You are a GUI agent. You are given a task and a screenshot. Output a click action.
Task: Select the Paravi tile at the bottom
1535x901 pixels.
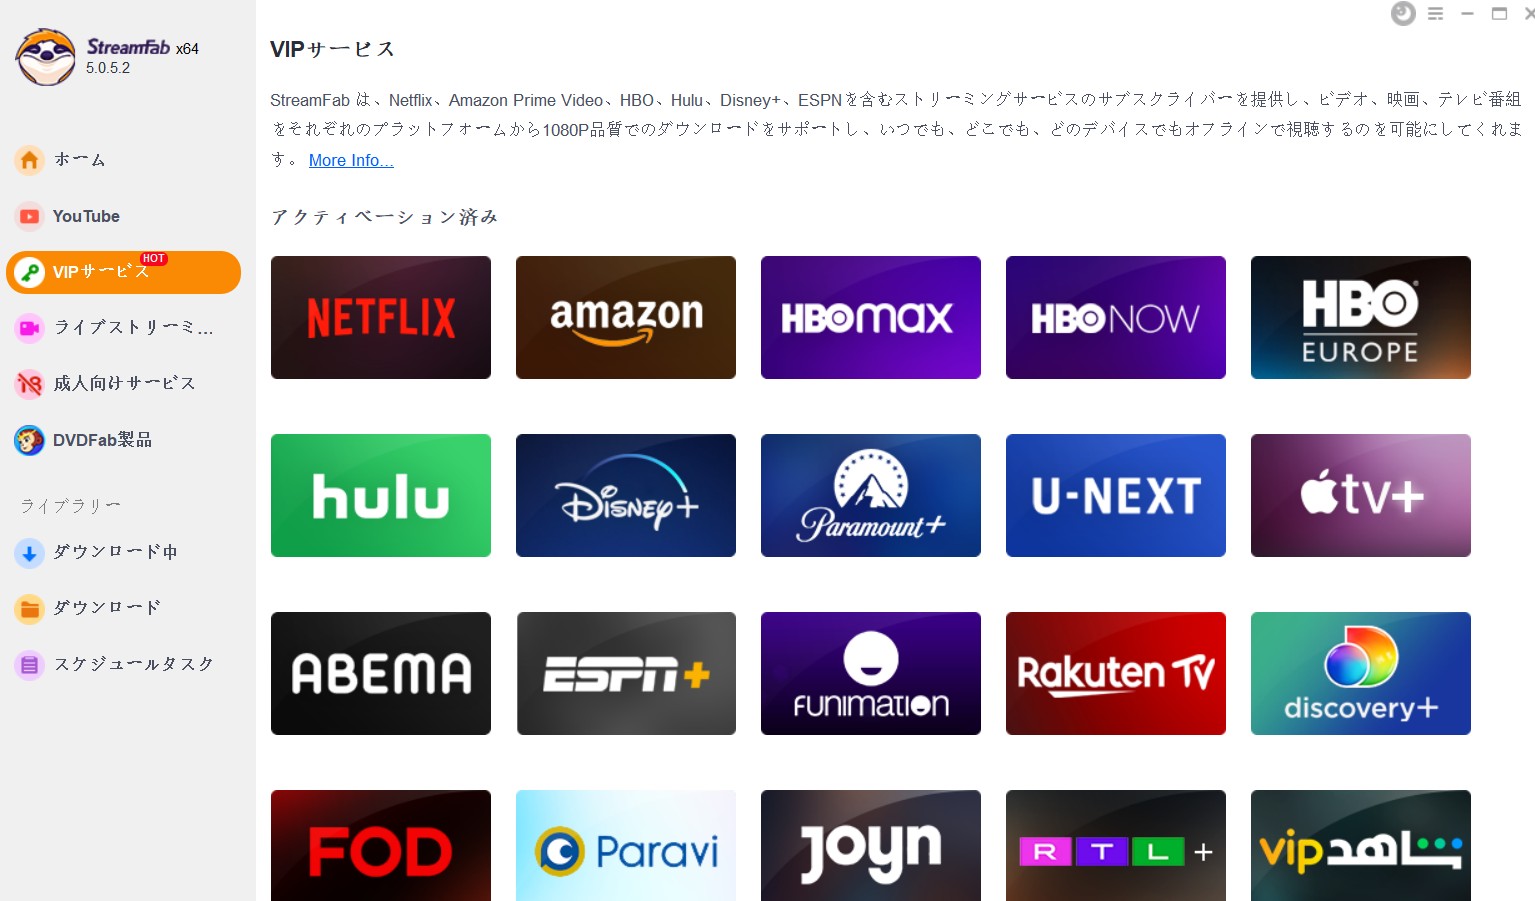[625, 849]
